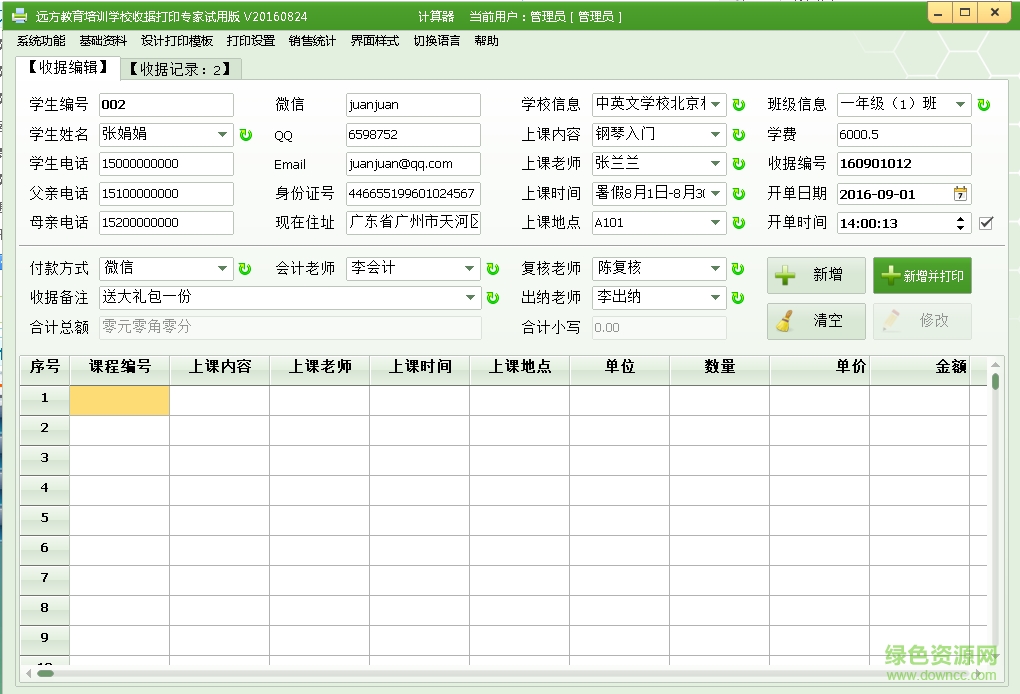Viewport: 1020px width, 694px height.
Task: Click the 新增并打印 button
Action: pyautogui.click(x=921, y=275)
